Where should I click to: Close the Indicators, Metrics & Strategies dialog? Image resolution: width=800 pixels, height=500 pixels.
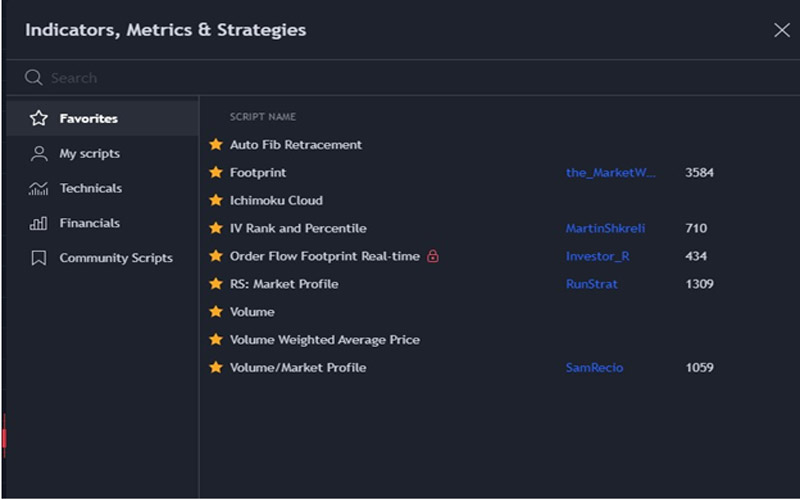click(781, 30)
